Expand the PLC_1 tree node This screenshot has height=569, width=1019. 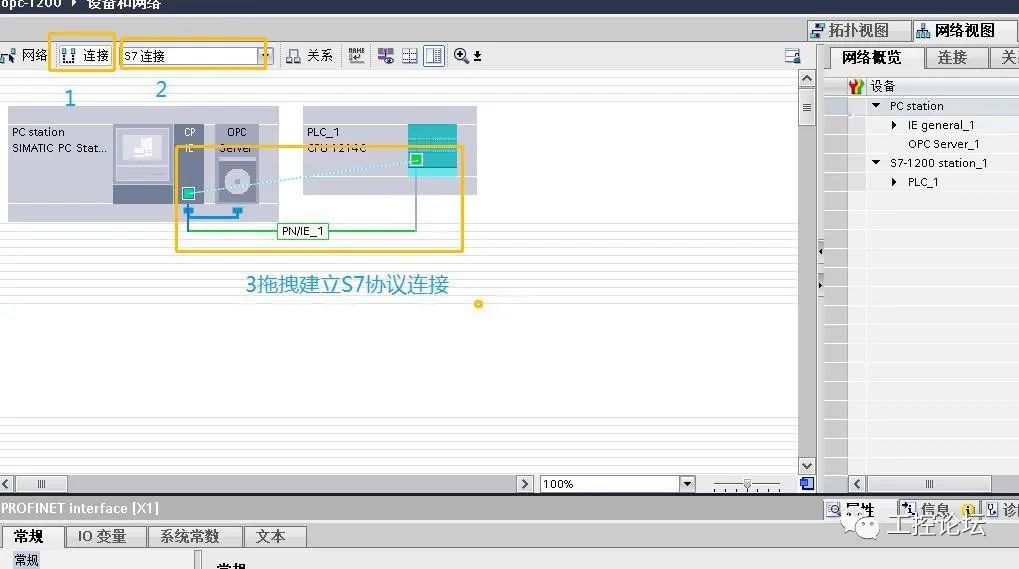894,183
